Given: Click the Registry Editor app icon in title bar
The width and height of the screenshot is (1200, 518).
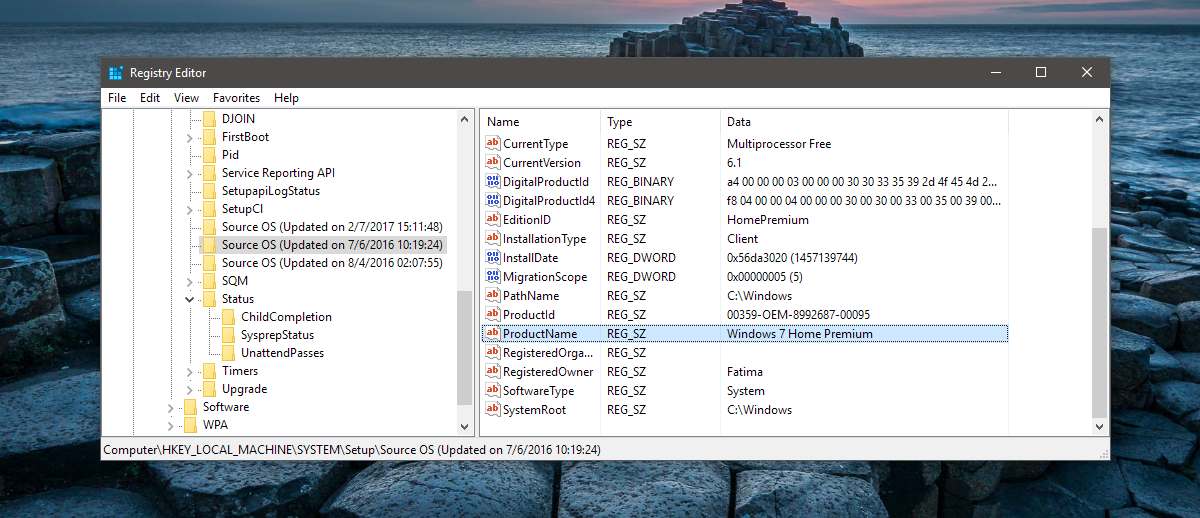Looking at the screenshot, I should pyautogui.click(x=116, y=73).
